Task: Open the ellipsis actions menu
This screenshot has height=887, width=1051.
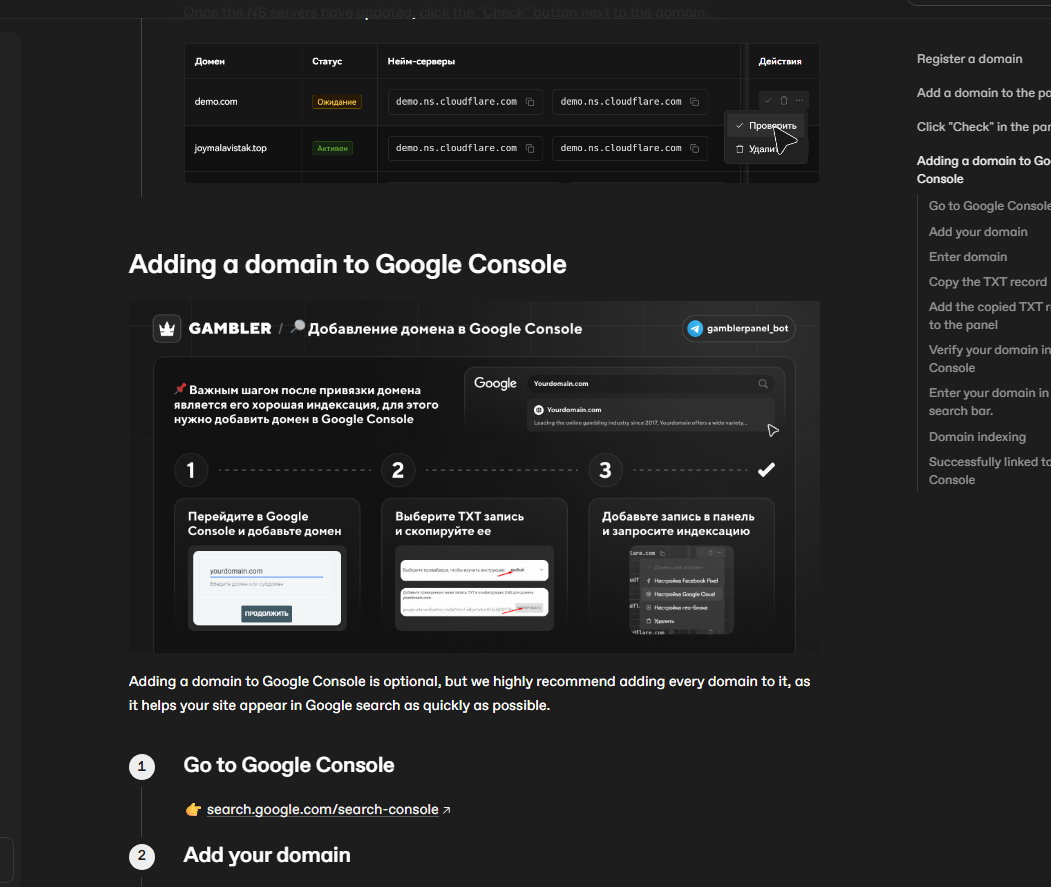Action: coord(799,100)
